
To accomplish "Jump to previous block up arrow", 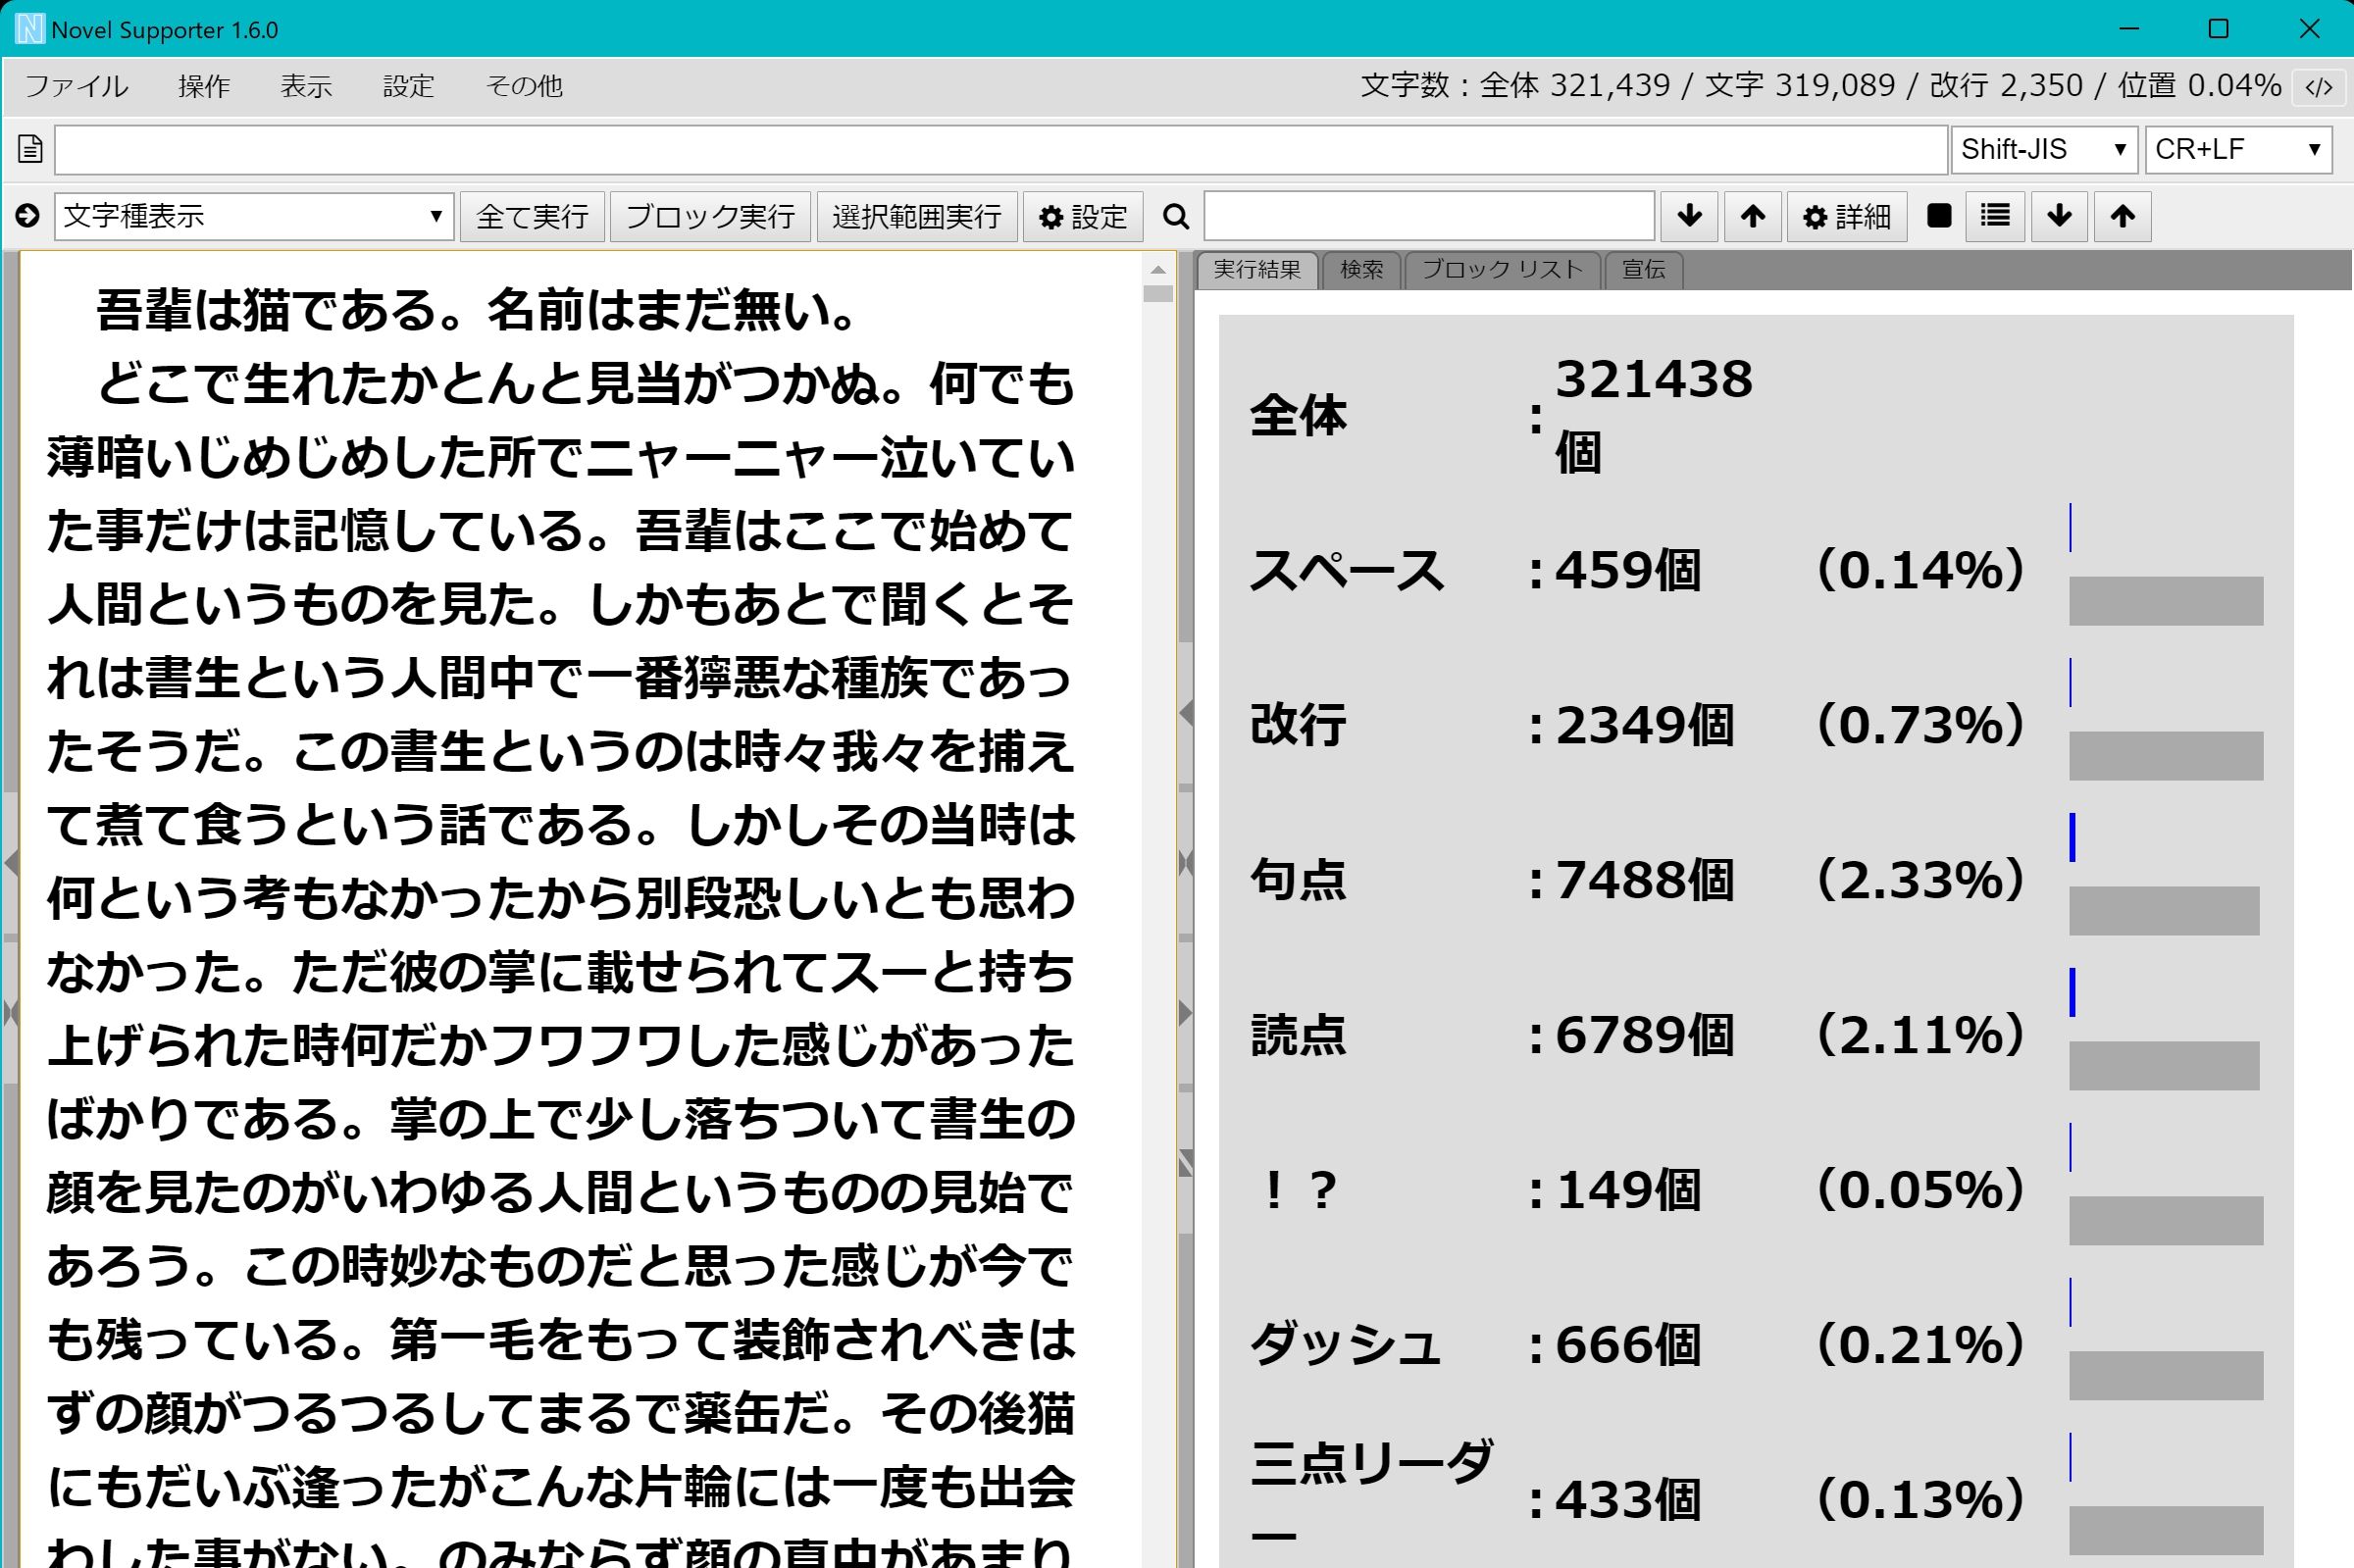I will 2122,216.
